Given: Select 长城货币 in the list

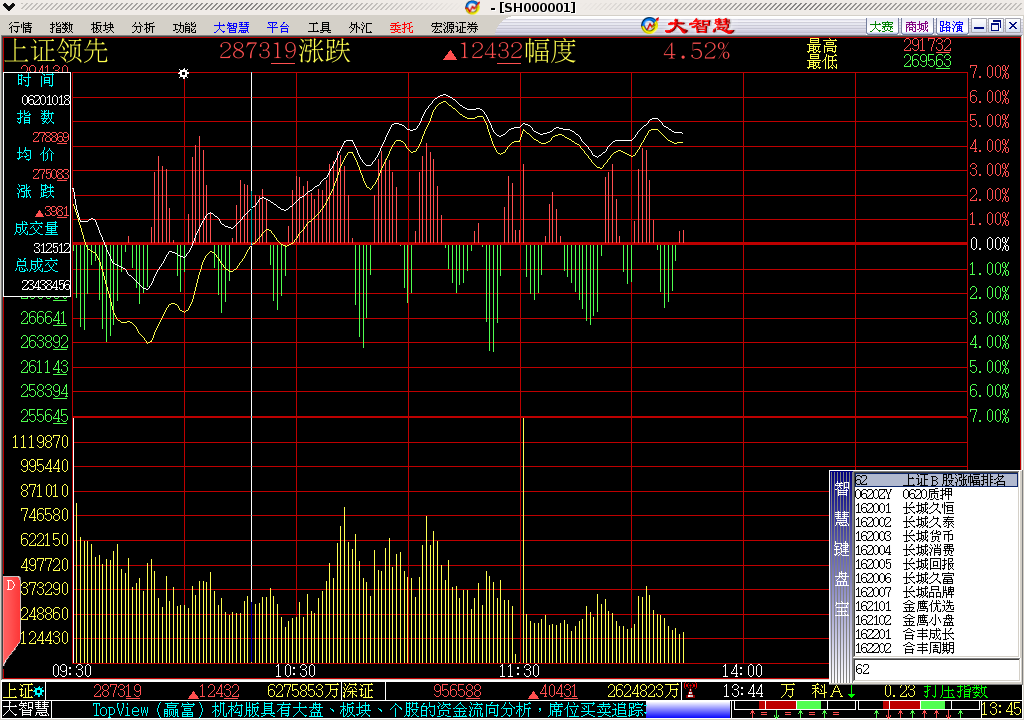Looking at the screenshot, I should tap(936, 536).
